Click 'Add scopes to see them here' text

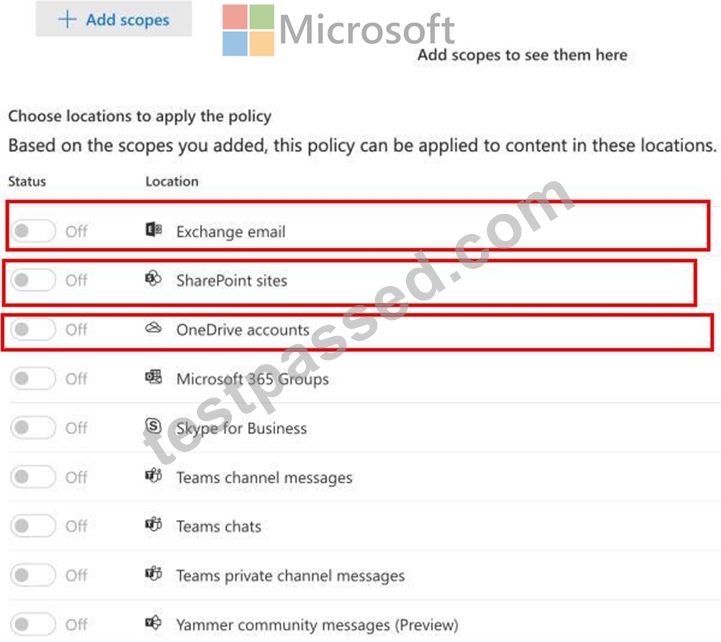(x=522, y=55)
